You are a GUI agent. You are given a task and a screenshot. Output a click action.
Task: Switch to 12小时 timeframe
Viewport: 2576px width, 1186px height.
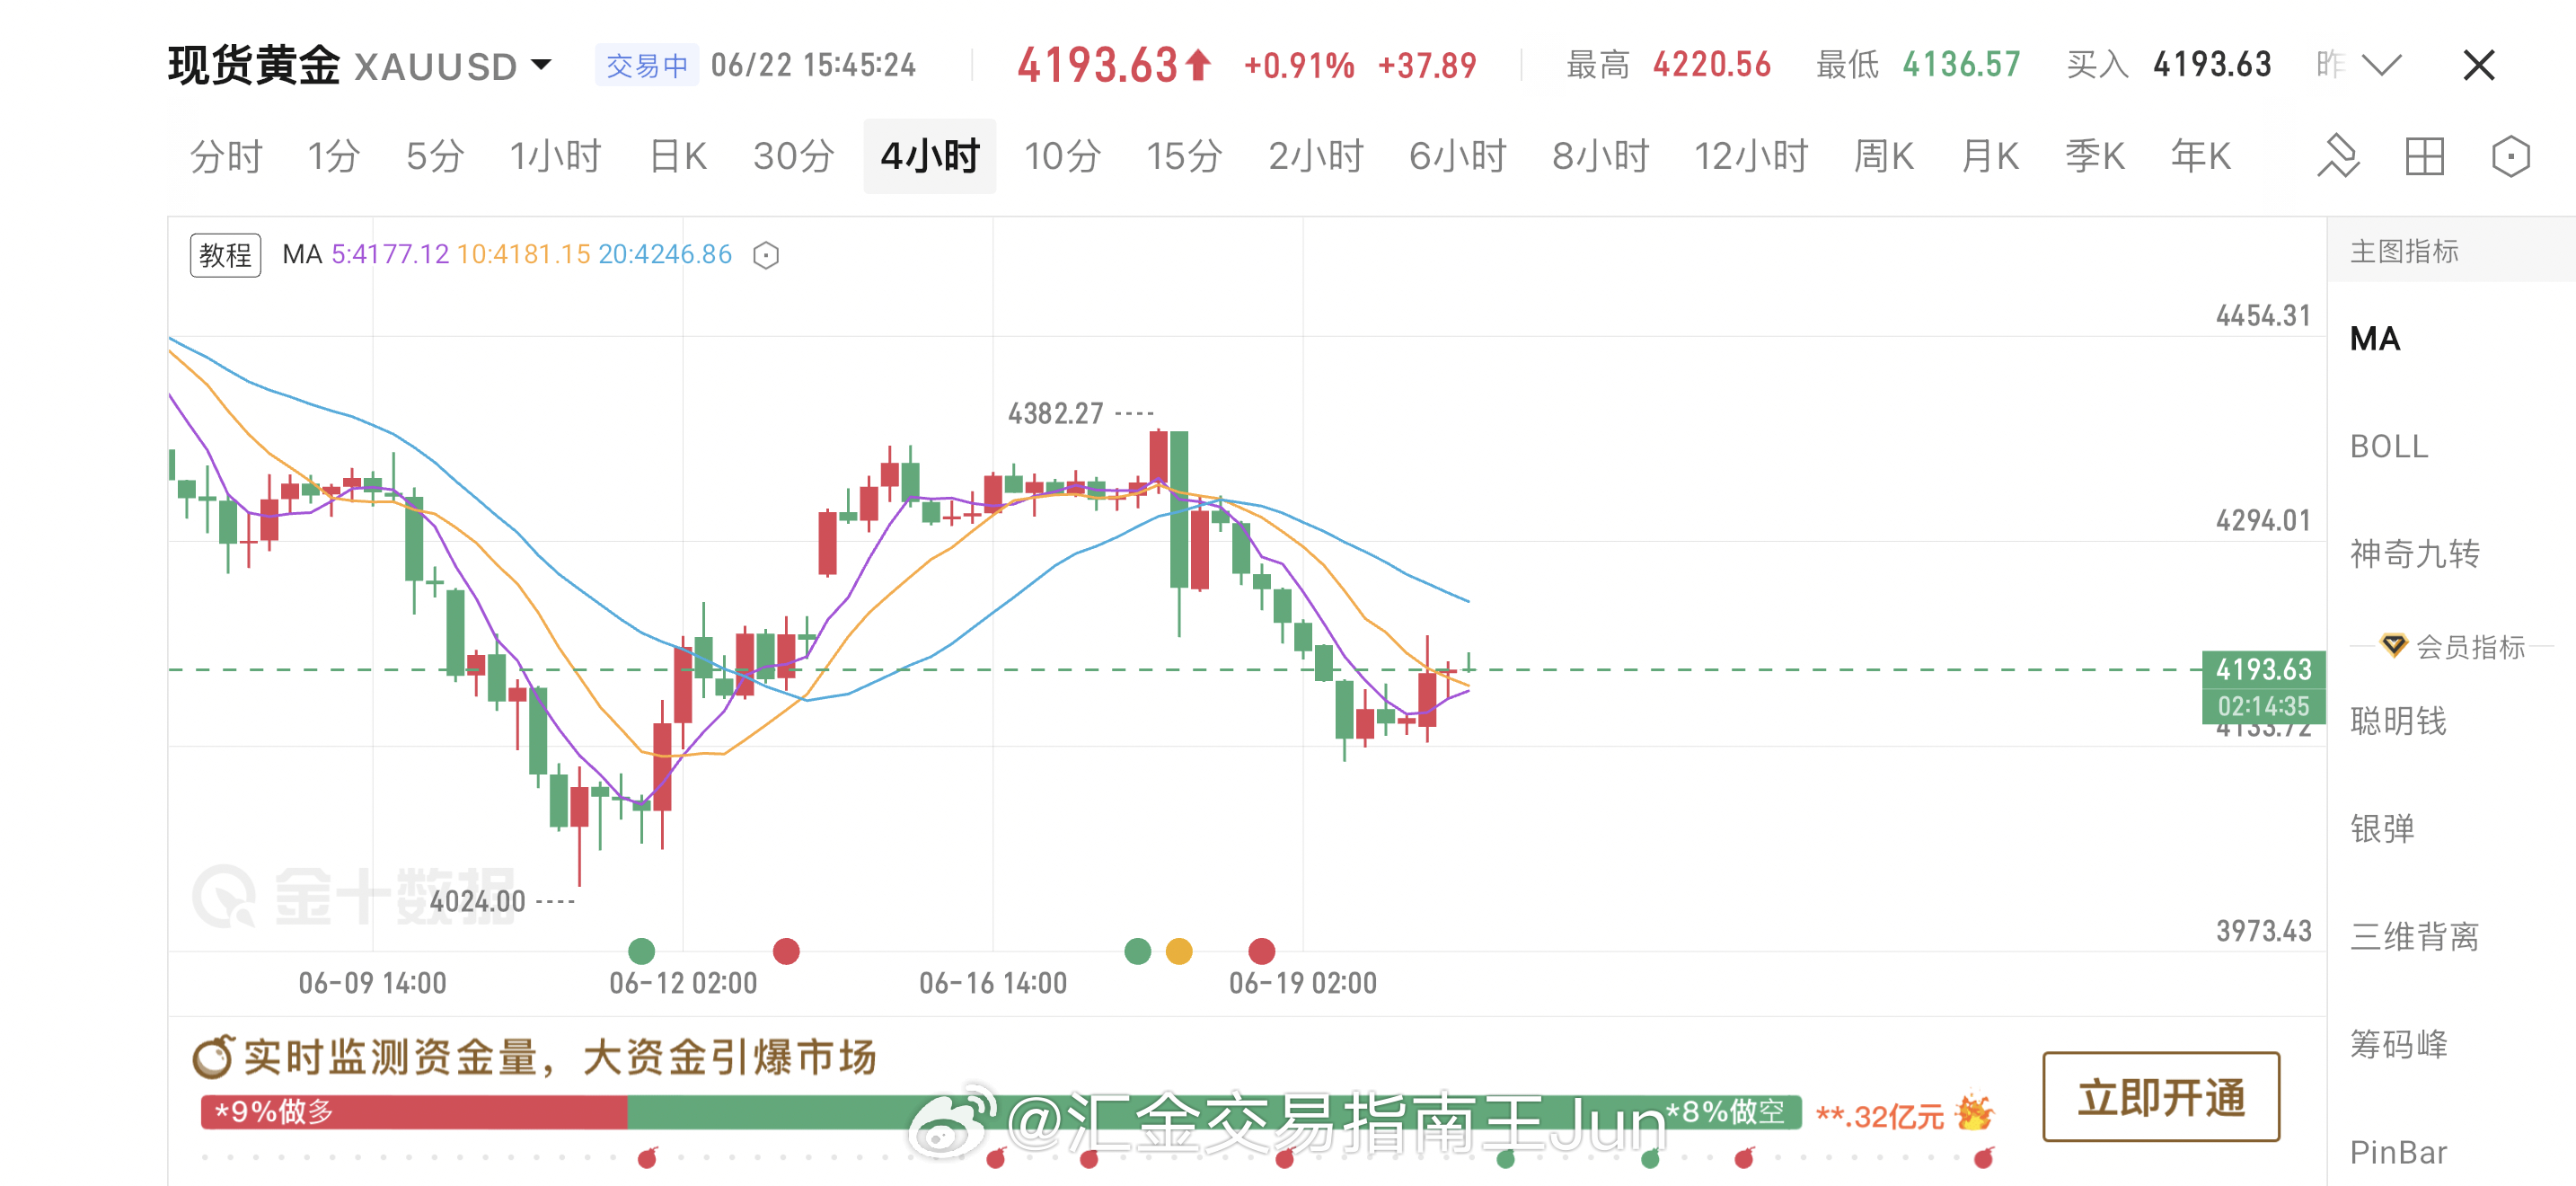click(1751, 156)
